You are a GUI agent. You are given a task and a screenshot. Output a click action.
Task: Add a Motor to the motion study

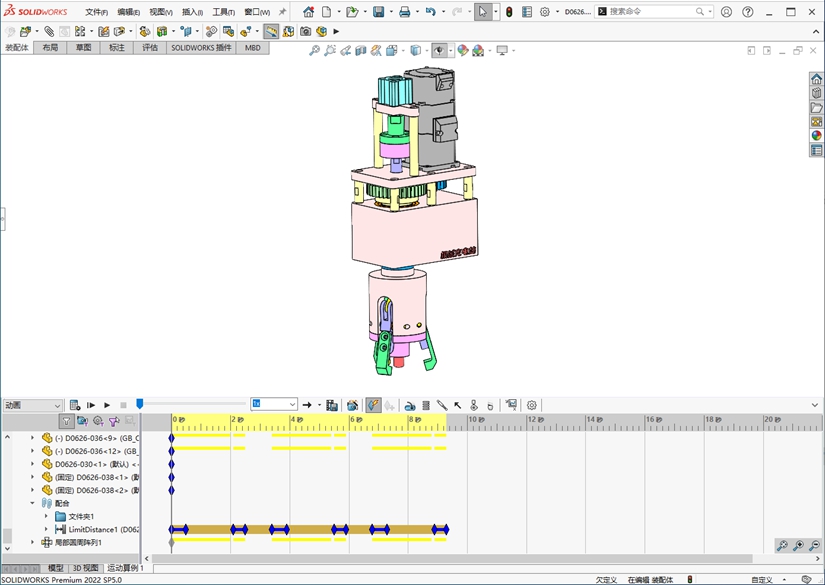[x=410, y=405]
